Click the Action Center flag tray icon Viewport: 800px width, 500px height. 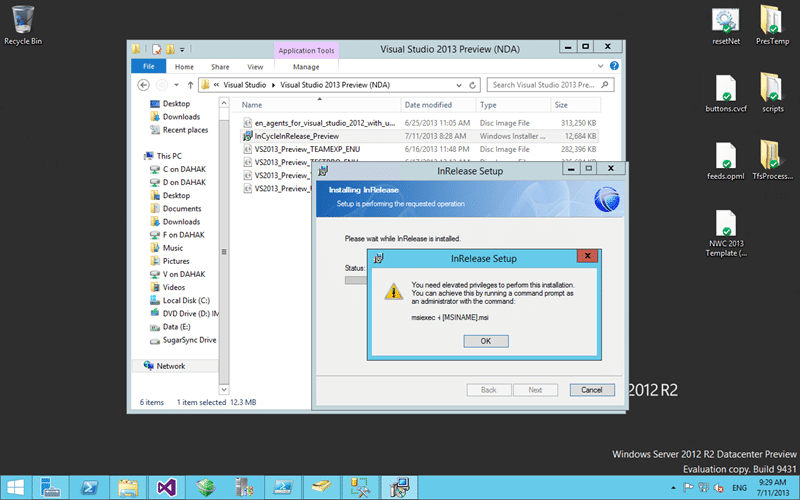(x=688, y=488)
